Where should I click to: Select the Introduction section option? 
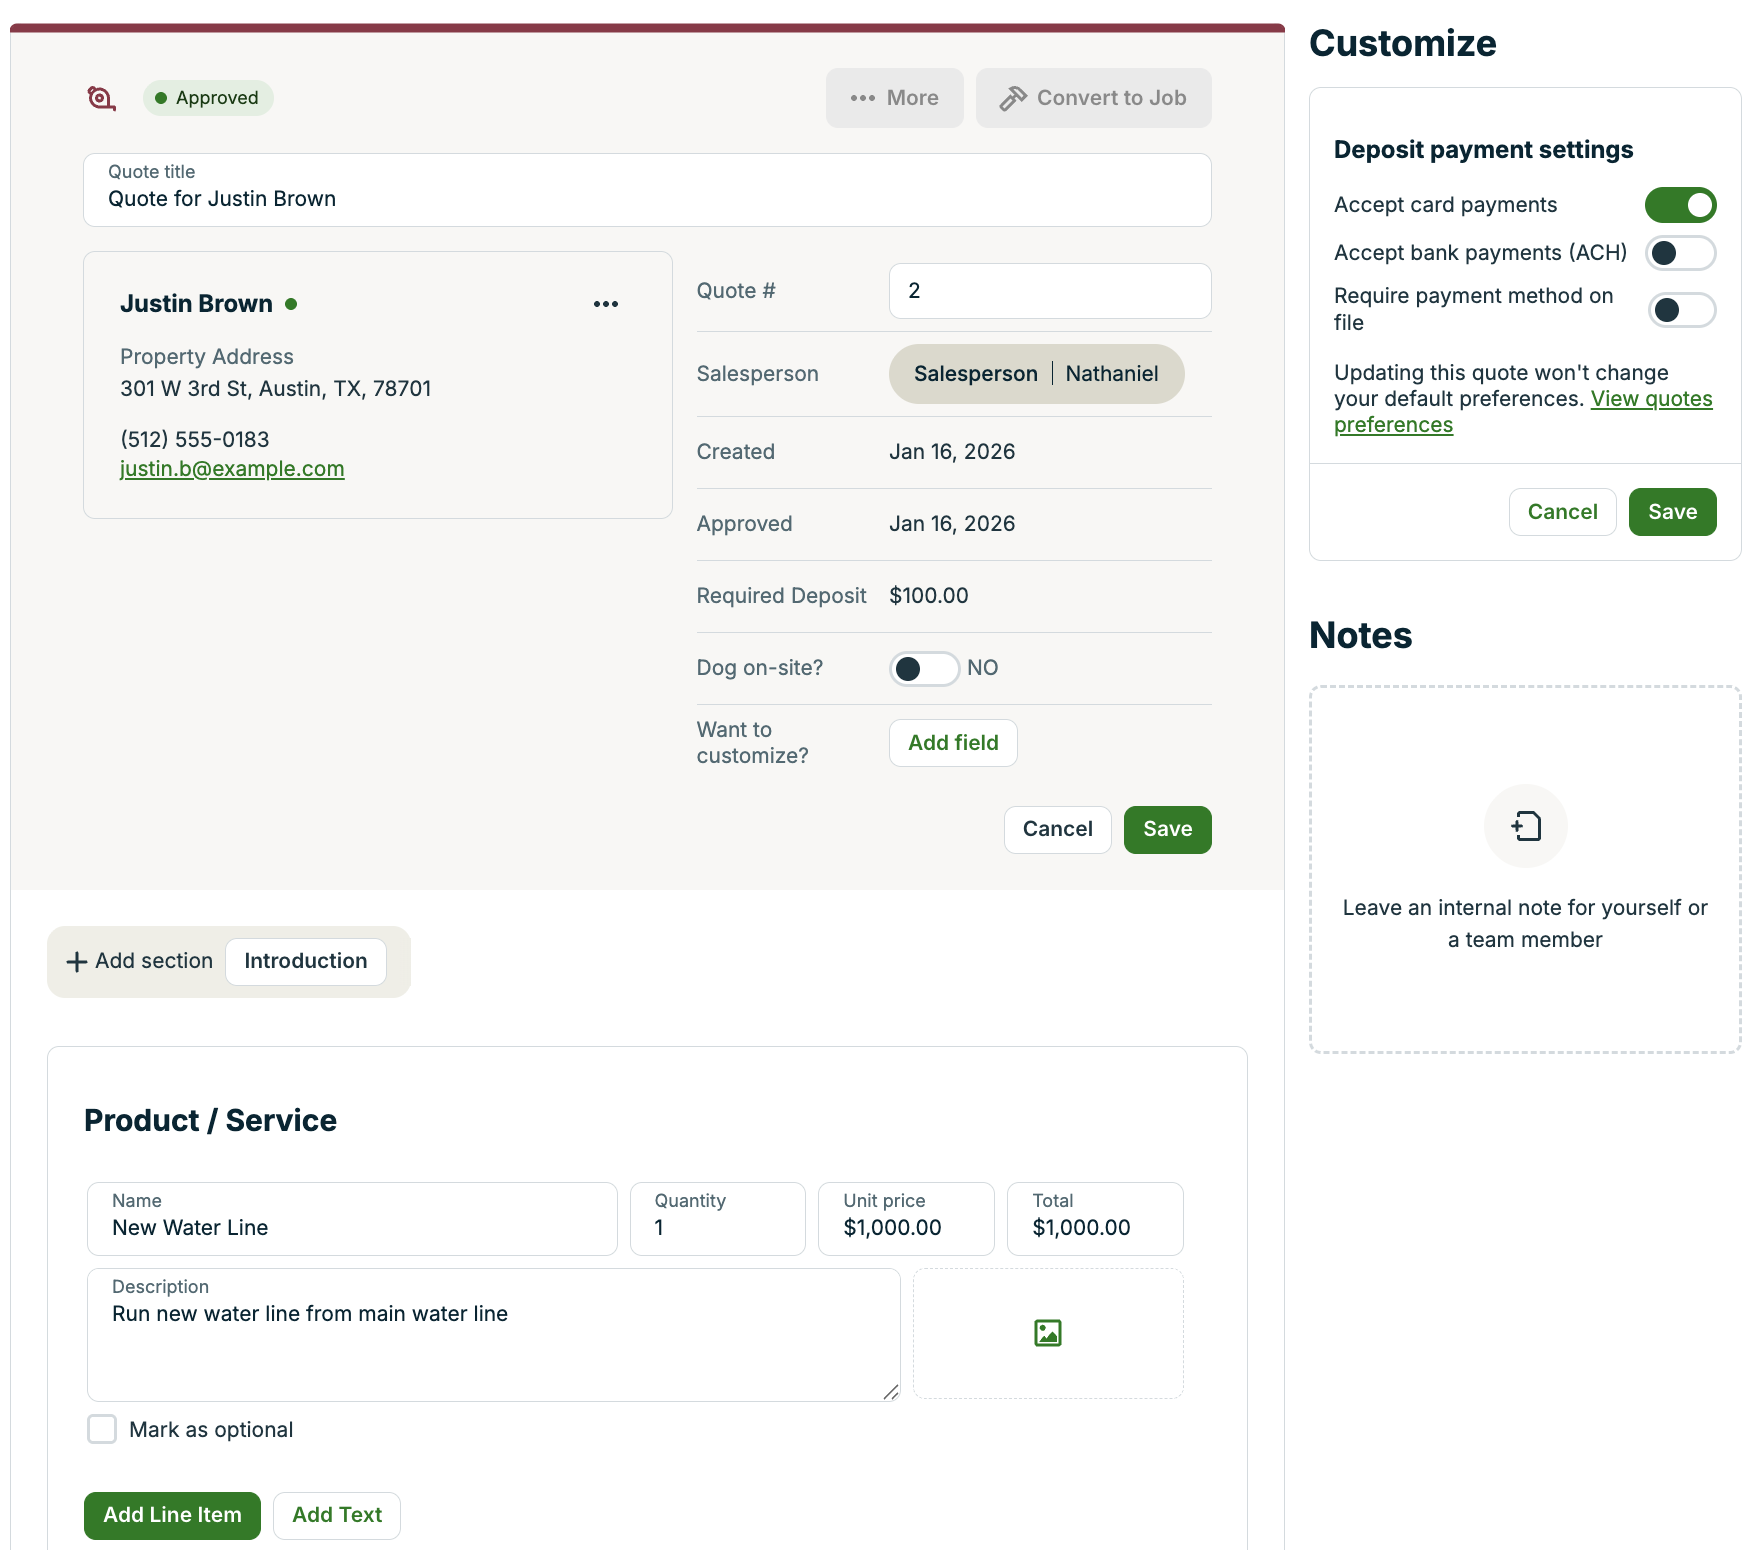coord(305,961)
